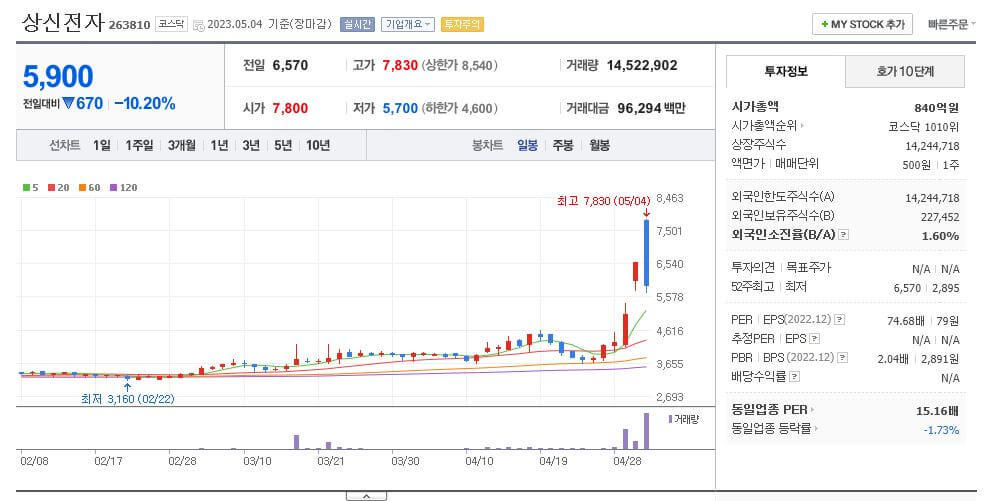Open the 기업개요 dropdown
This screenshot has width=994, height=501.
coord(408,24)
